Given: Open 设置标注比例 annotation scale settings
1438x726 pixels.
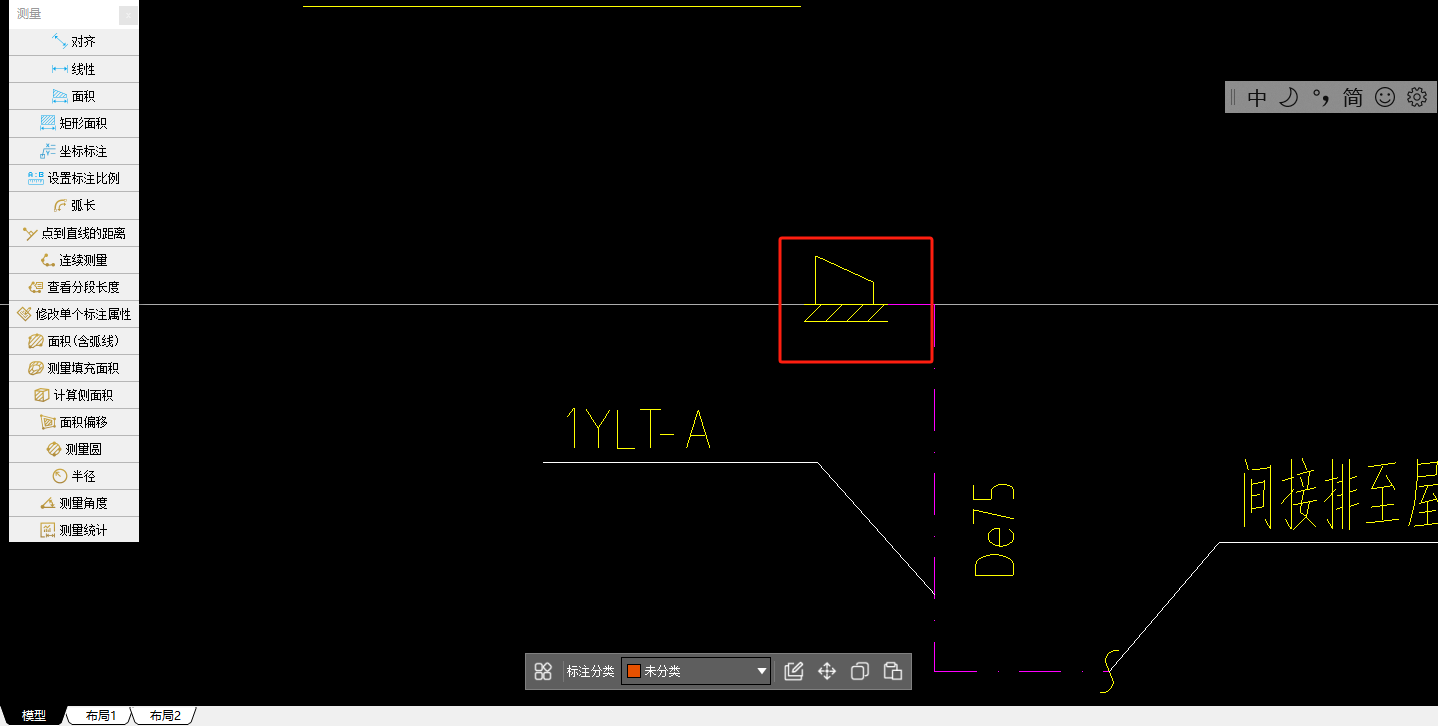Looking at the screenshot, I should [74, 178].
